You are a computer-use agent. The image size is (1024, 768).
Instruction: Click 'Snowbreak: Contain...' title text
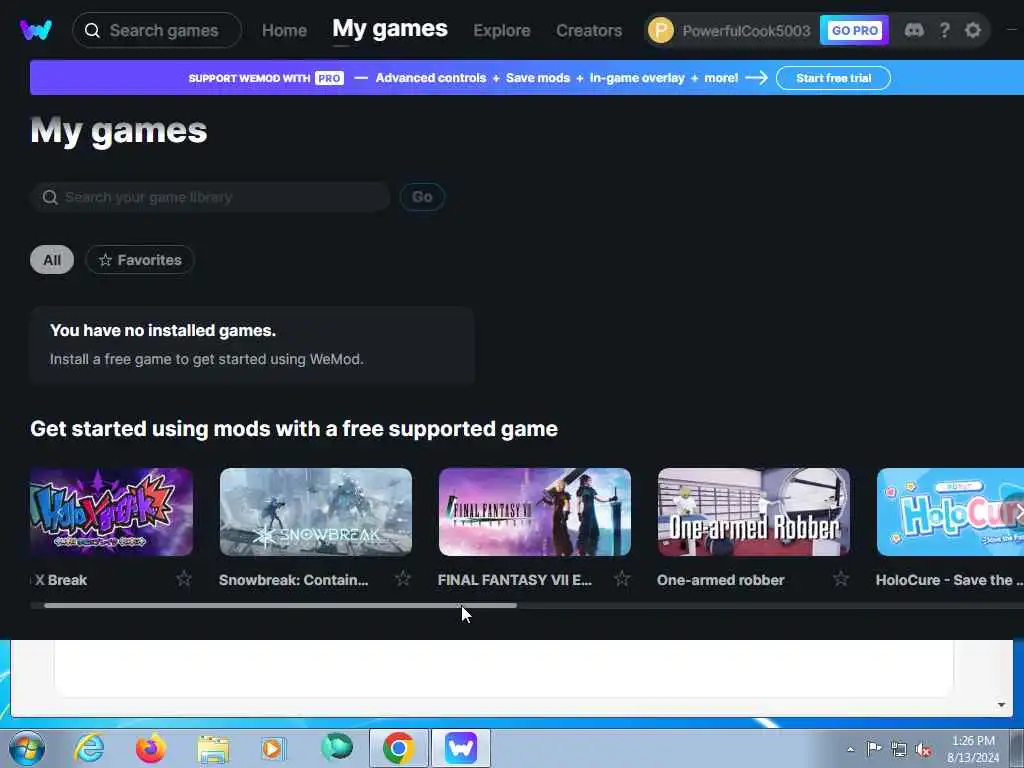coord(294,580)
